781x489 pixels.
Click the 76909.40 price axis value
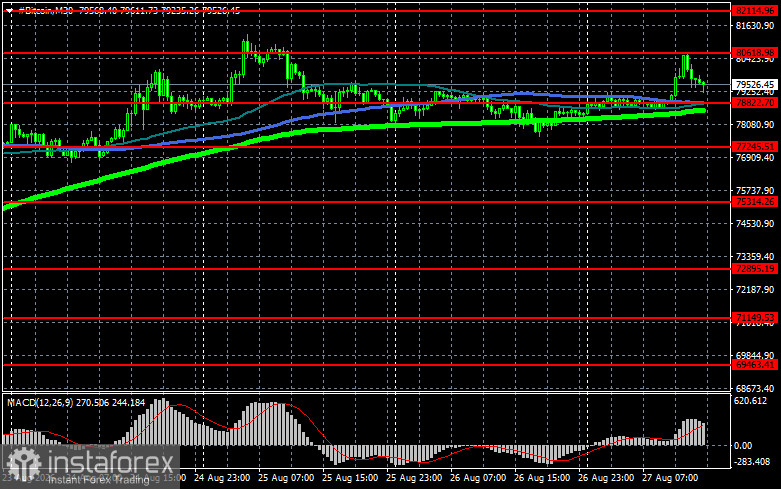(755, 157)
